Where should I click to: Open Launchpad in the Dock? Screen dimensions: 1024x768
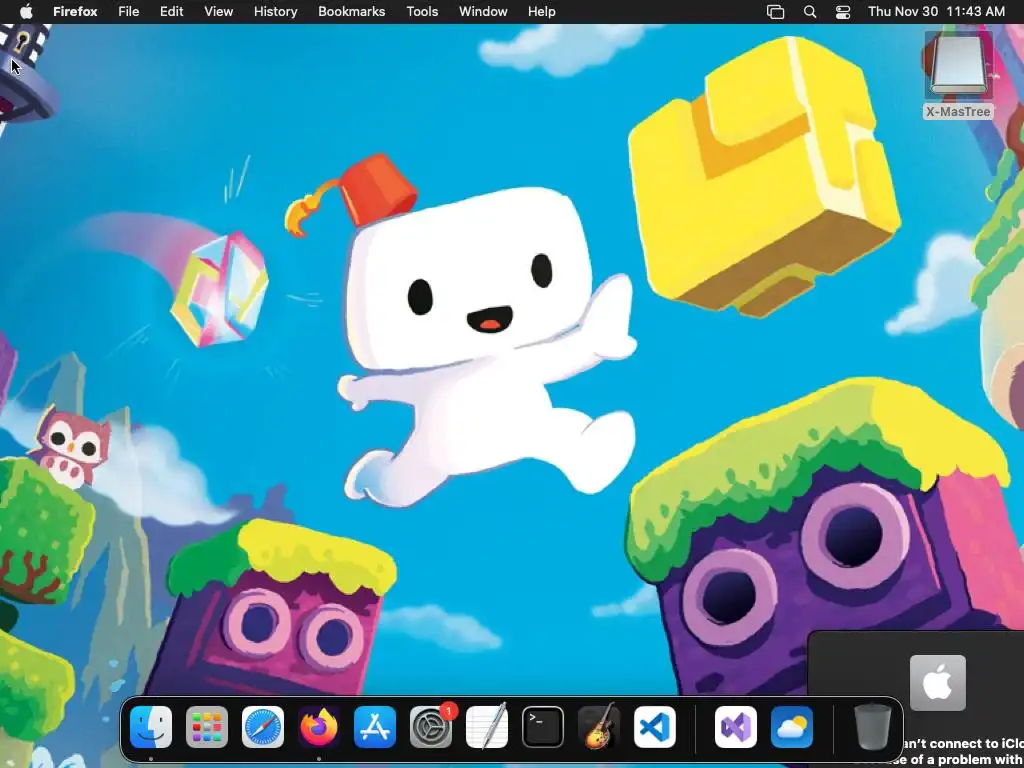coord(207,727)
